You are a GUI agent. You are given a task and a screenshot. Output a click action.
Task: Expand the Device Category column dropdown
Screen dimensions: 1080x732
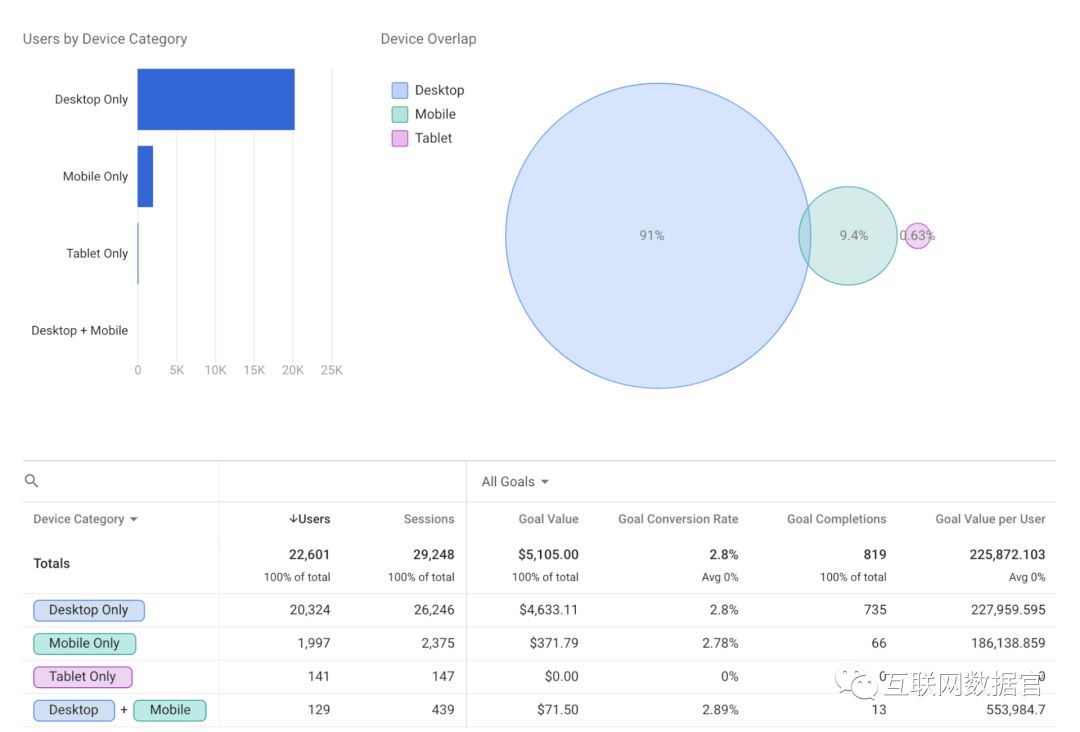point(85,519)
